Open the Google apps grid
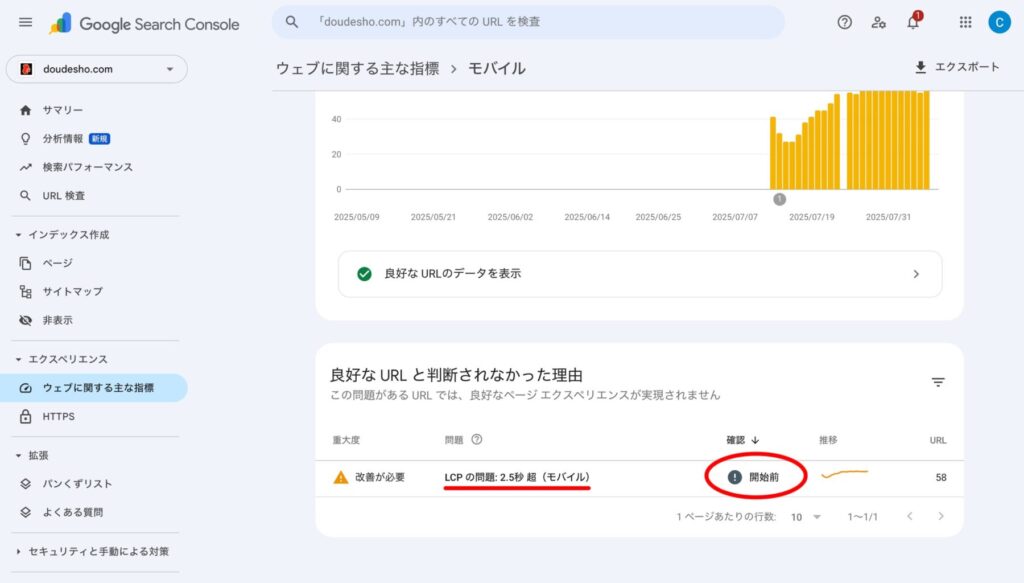 pyautogui.click(x=965, y=22)
